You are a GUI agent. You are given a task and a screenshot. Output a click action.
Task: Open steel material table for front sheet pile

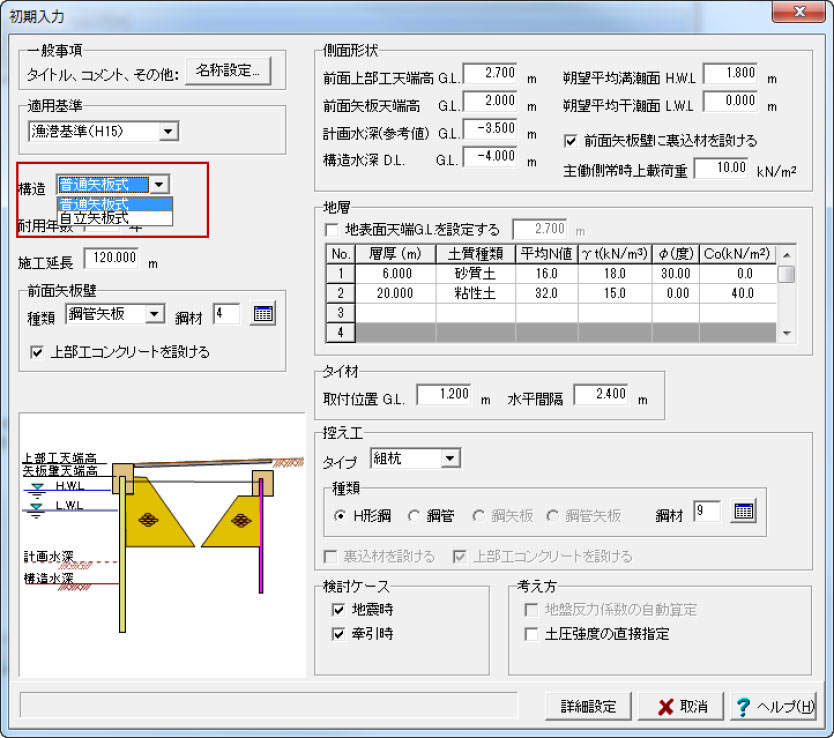pyautogui.click(x=263, y=314)
